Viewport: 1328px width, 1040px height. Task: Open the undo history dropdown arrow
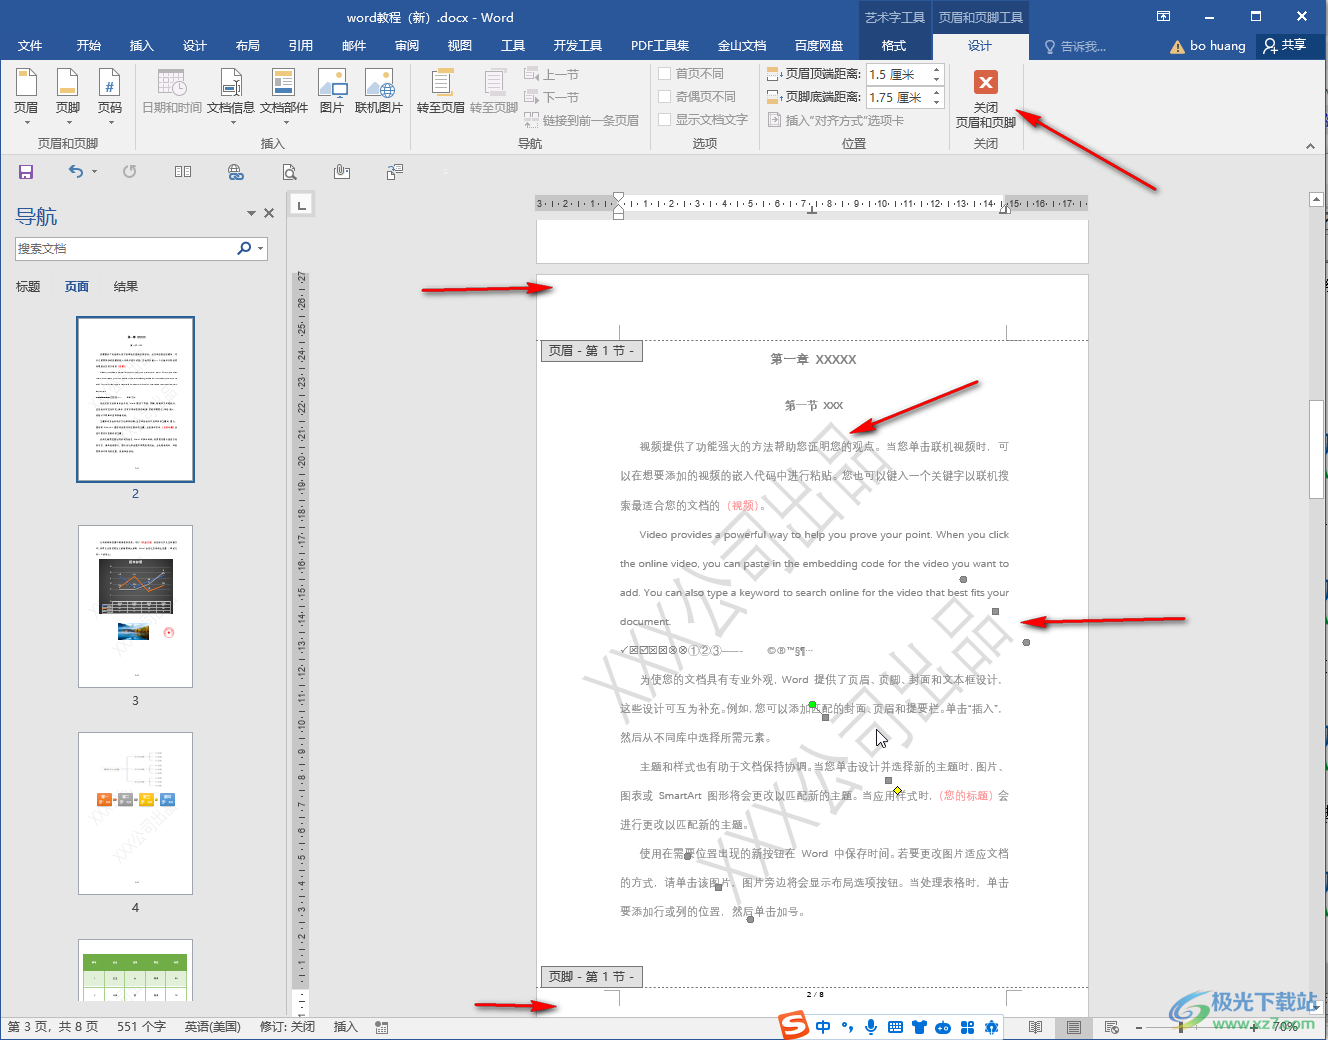[95, 172]
